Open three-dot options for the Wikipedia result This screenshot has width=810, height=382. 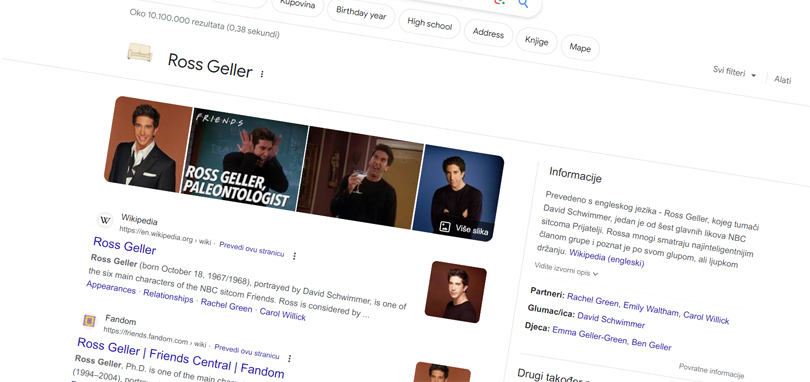[x=294, y=256]
